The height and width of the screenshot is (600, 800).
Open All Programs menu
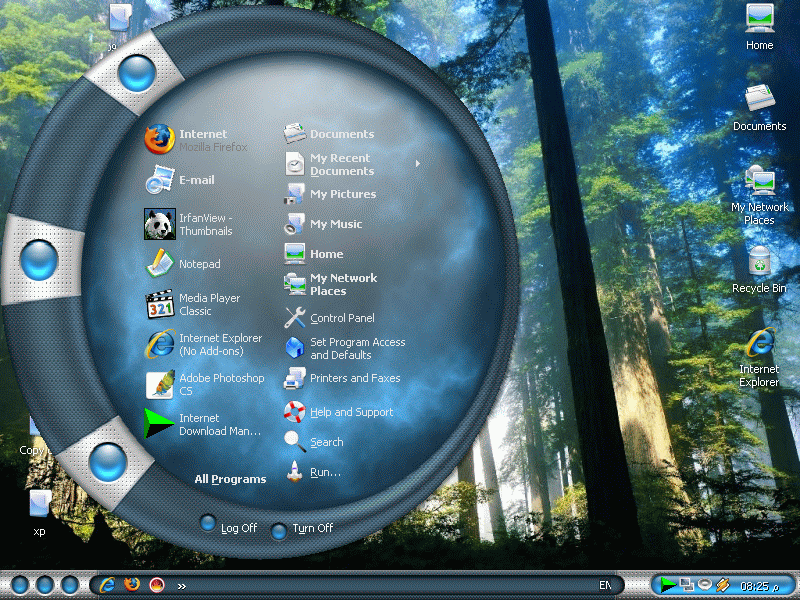[x=228, y=478]
